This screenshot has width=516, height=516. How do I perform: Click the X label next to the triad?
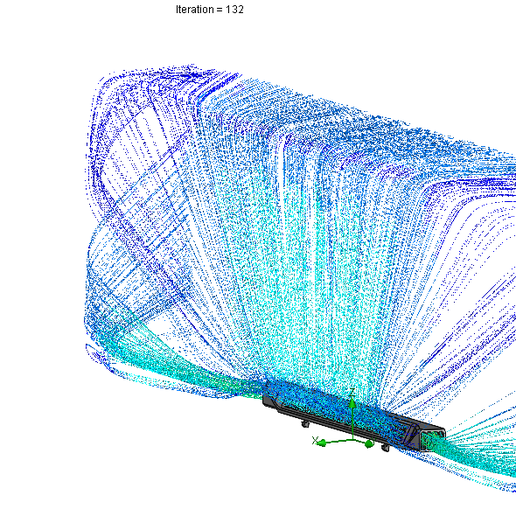pyautogui.click(x=315, y=440)
